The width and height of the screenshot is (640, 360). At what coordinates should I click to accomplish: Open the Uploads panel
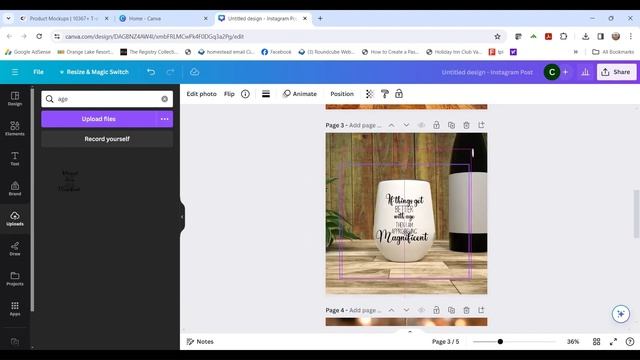(15, 218)
